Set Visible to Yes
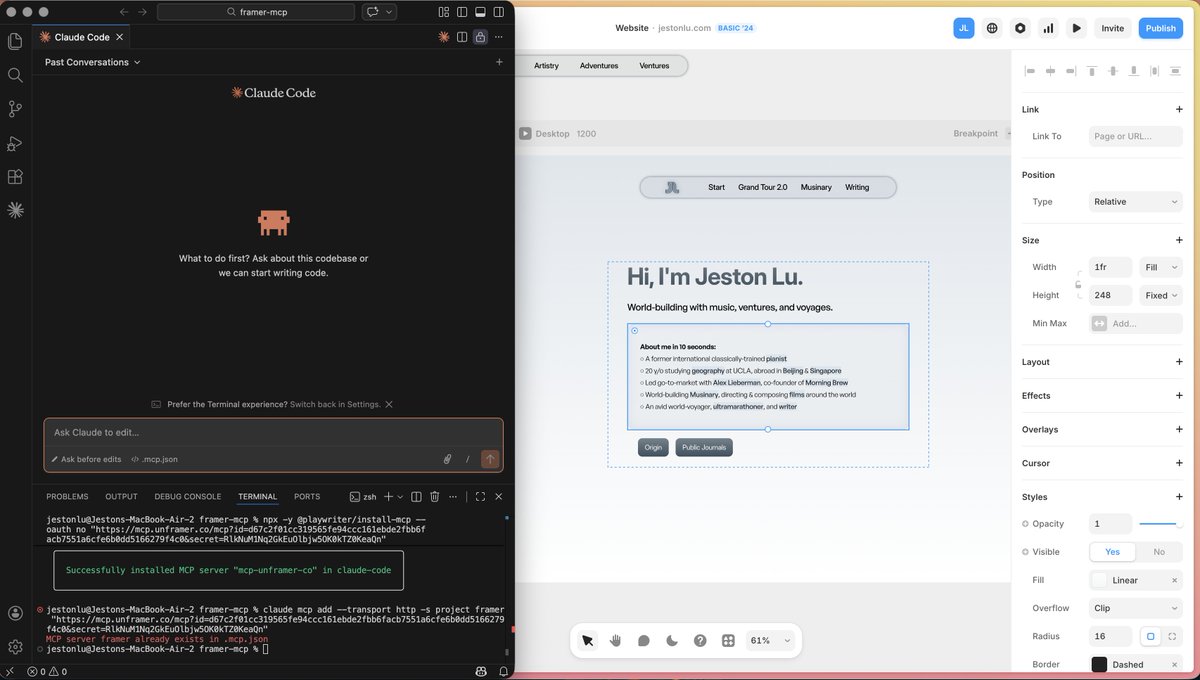 tap(1112, 552)
